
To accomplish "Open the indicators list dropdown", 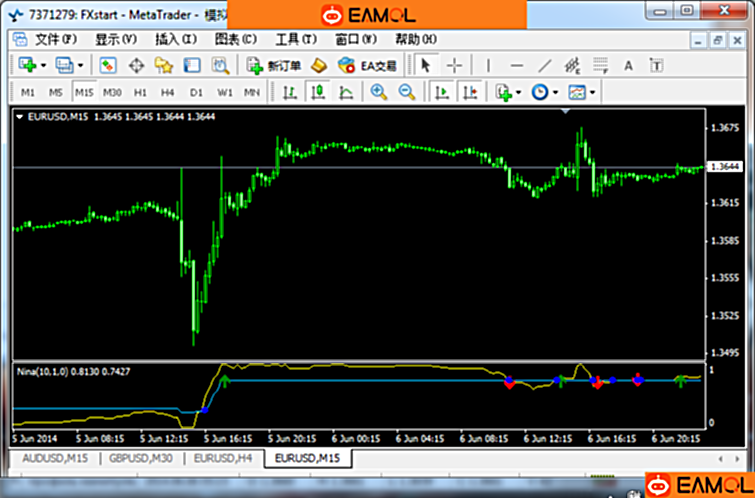I will coord(519,92).
